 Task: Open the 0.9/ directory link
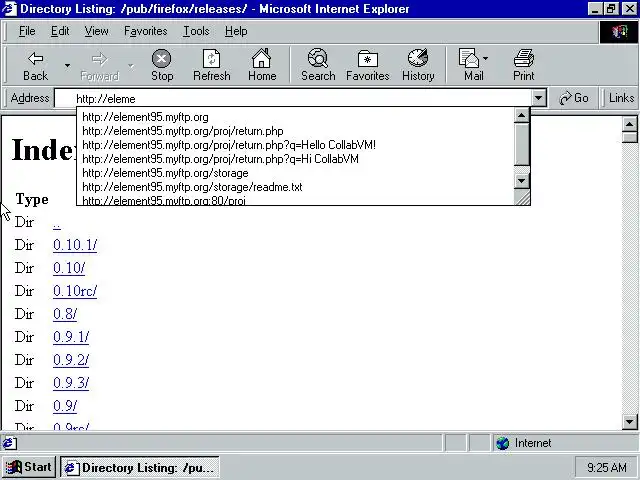[65, 406]
